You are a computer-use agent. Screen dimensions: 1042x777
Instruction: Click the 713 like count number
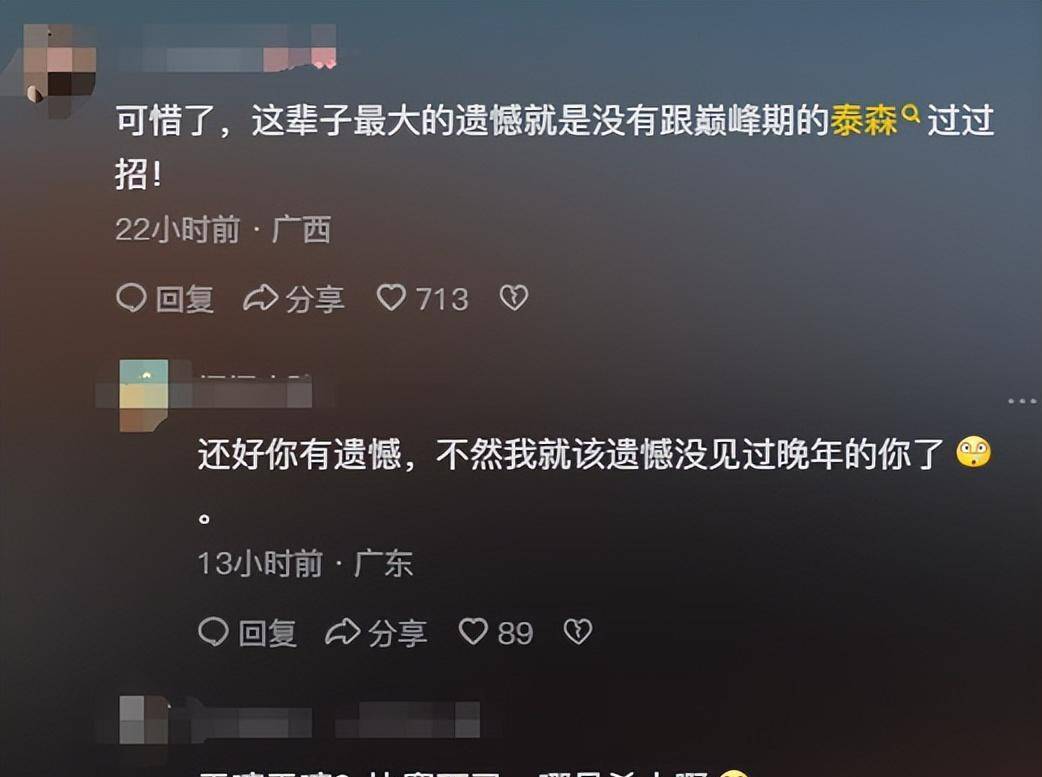[443, 299]
